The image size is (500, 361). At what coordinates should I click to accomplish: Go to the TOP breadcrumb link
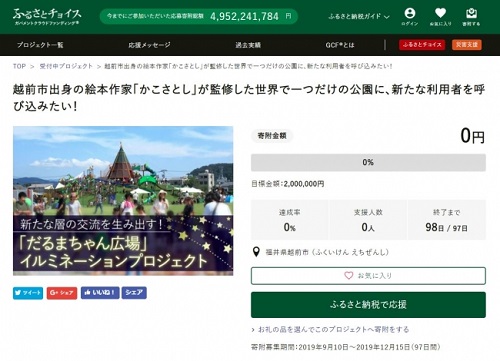click(19, 66)
